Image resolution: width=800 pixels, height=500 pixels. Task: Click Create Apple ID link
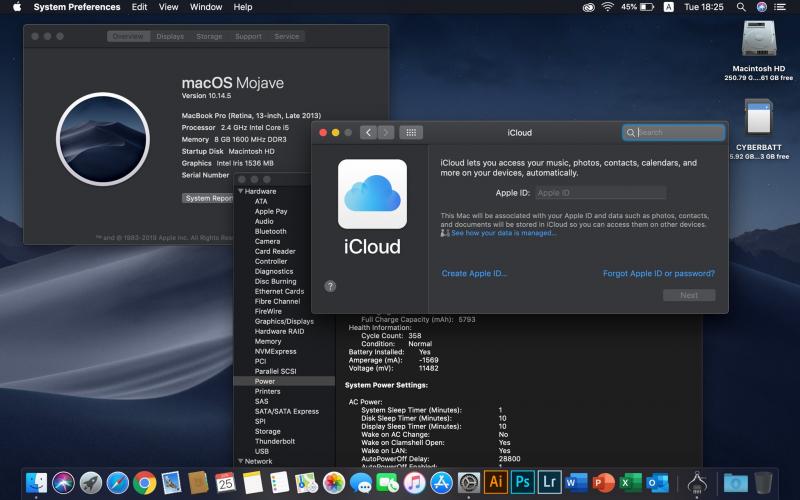tap(474, 273)
